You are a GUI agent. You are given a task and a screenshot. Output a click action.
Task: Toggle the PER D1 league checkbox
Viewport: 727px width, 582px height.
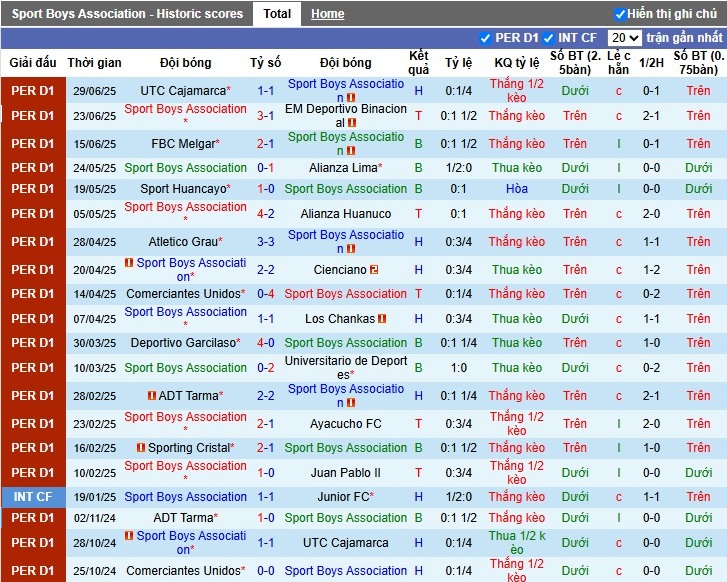click(x=485, y=38)
